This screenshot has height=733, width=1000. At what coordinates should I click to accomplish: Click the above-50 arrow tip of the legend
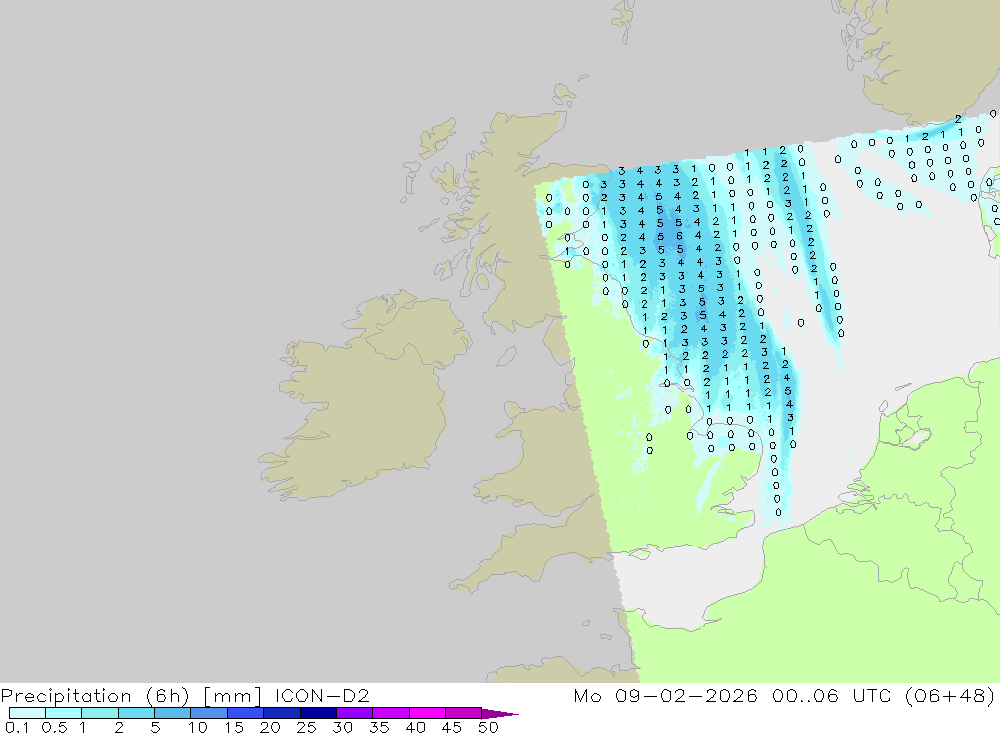click(x=501, y=714)
